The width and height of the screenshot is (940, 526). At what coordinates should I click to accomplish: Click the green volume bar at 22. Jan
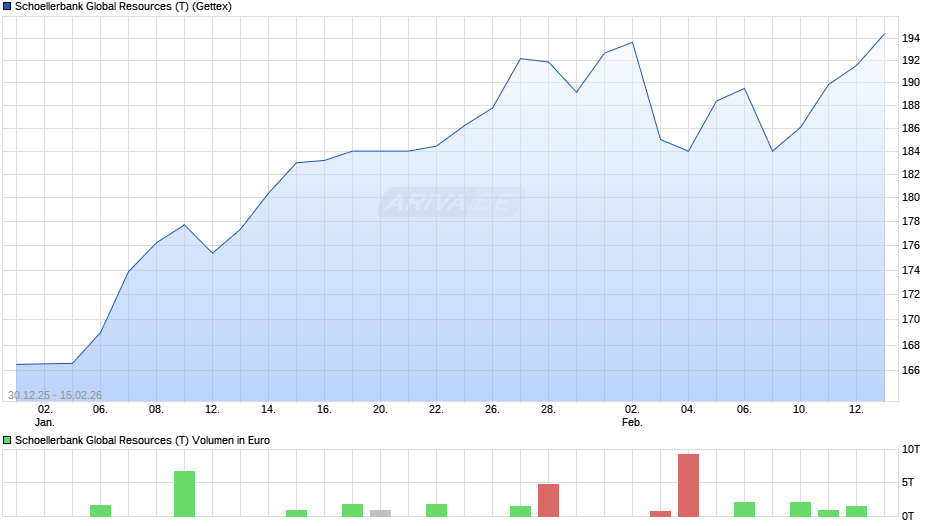click(x=436, y=510)
